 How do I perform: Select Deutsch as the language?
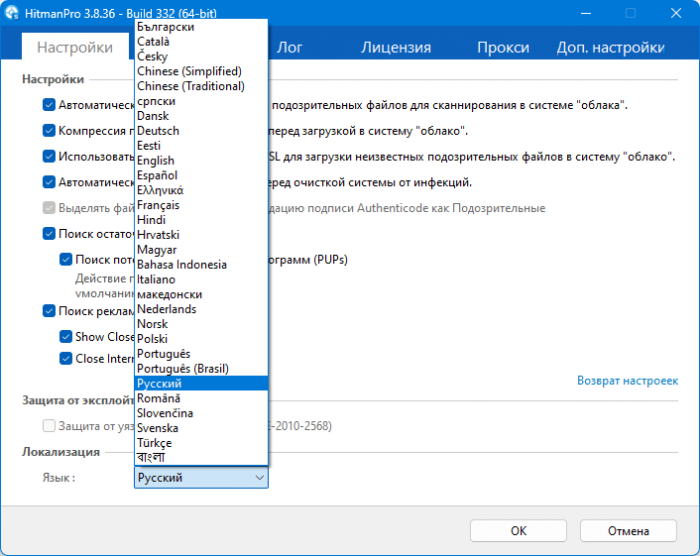click(201, 131)
